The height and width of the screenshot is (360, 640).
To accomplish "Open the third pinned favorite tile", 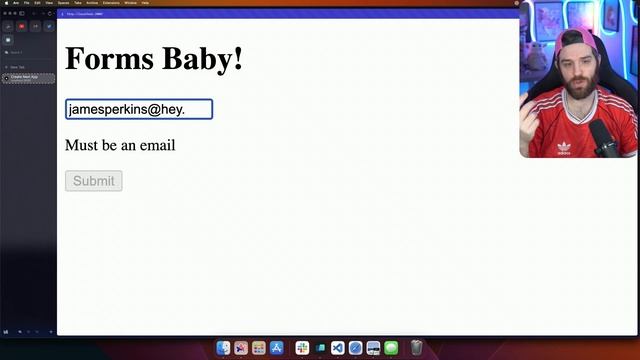I will [x=36, y=27].
